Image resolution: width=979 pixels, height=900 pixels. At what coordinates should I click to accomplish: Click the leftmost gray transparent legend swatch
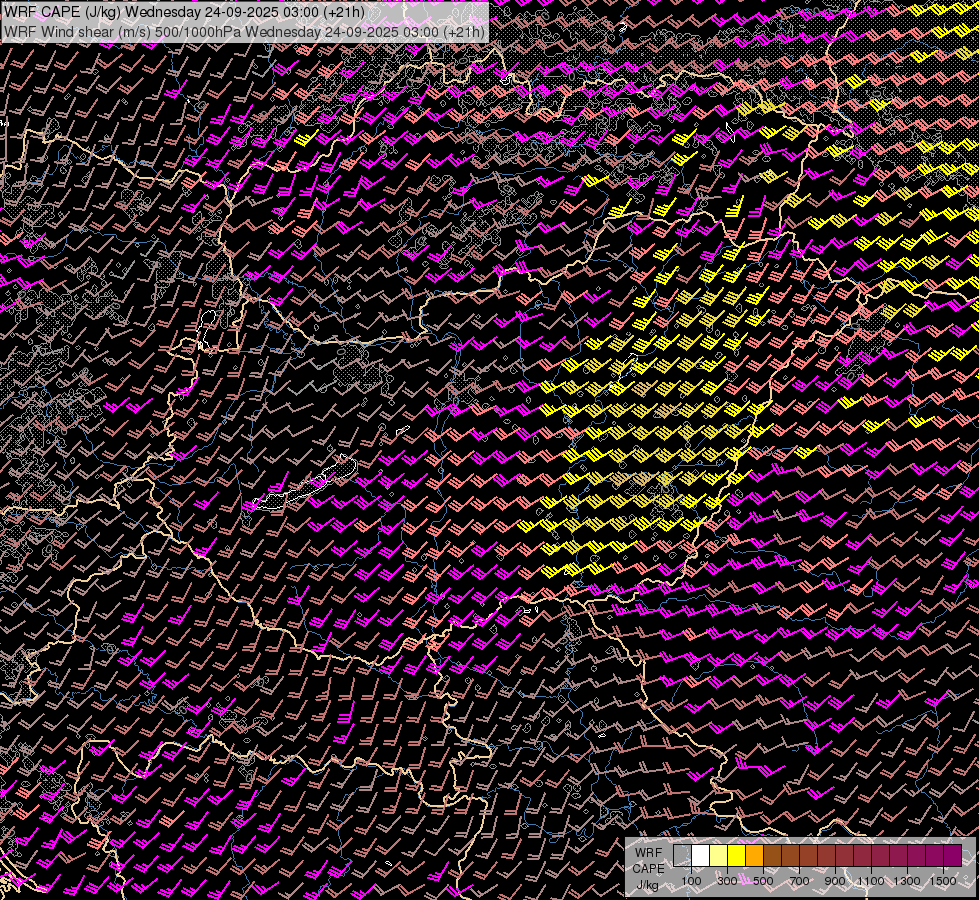682,856
